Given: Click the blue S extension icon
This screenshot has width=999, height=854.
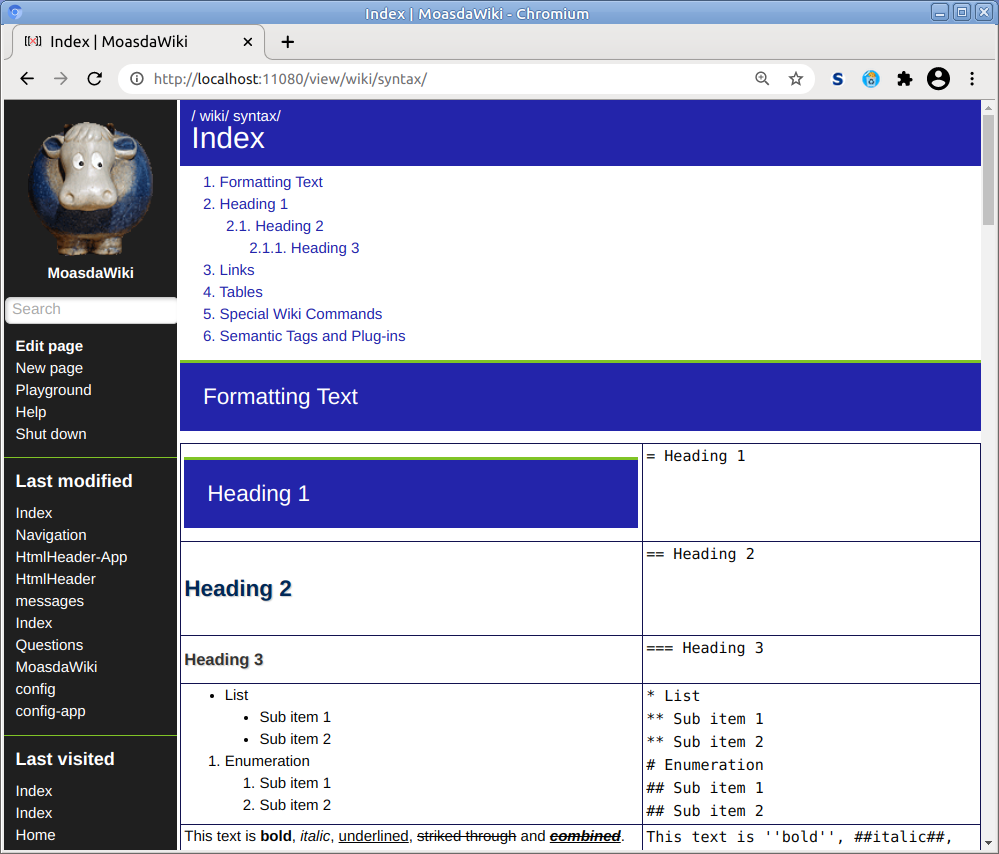Looking at the screenshot, I should click(838, 79).
